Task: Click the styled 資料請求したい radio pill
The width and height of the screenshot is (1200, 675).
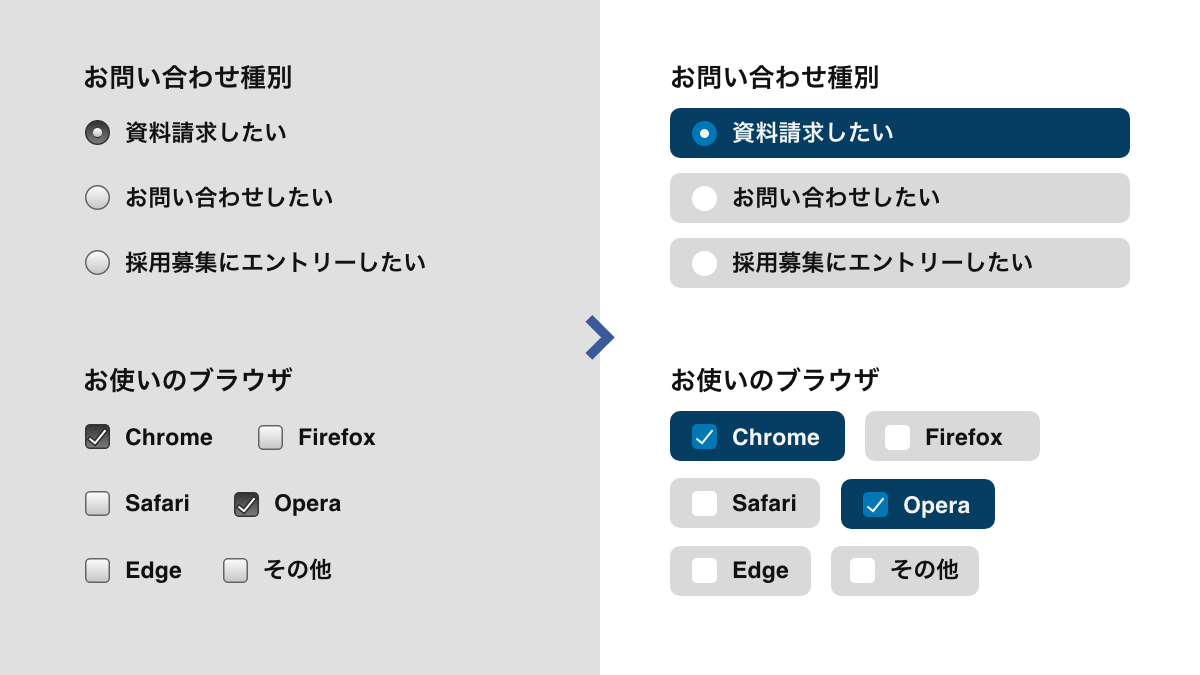Action: click(x=899, y=133)
